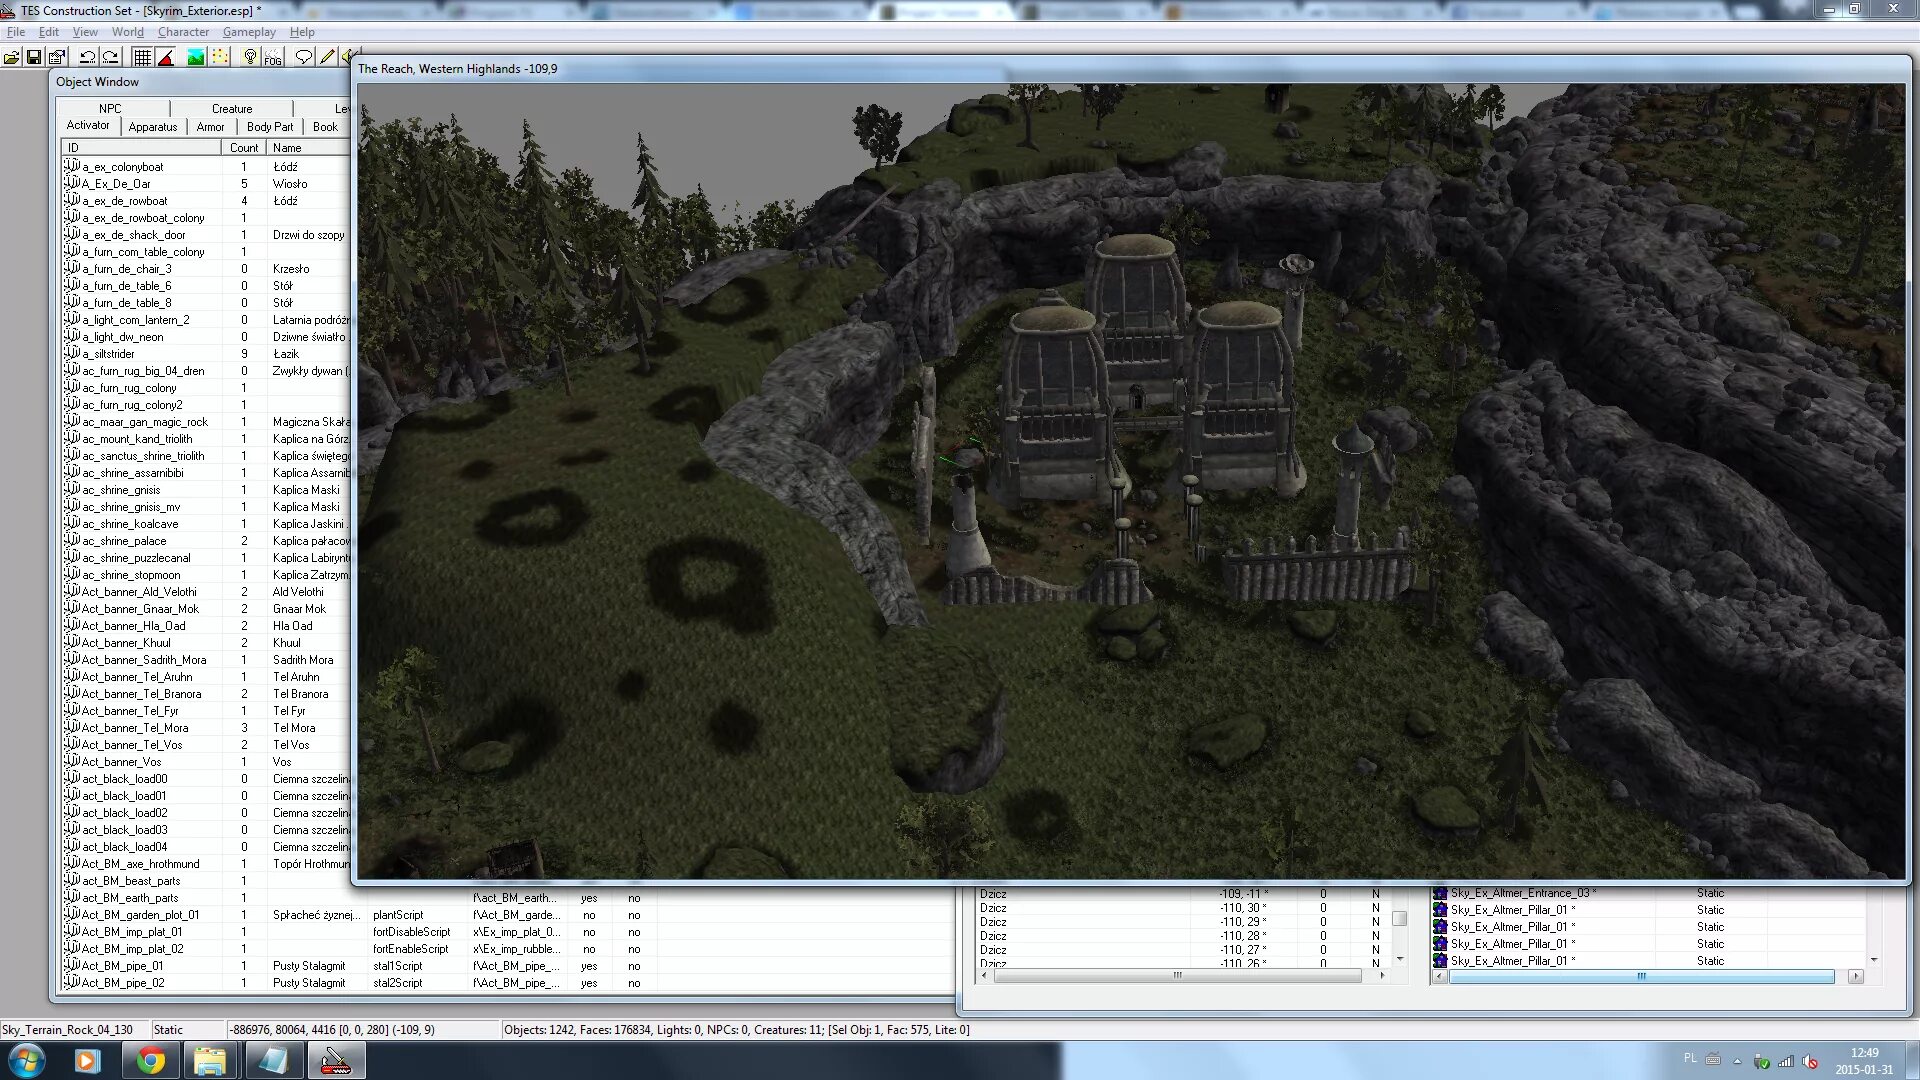
Task: Open the Gameplay menu
Action: [249, 32]
